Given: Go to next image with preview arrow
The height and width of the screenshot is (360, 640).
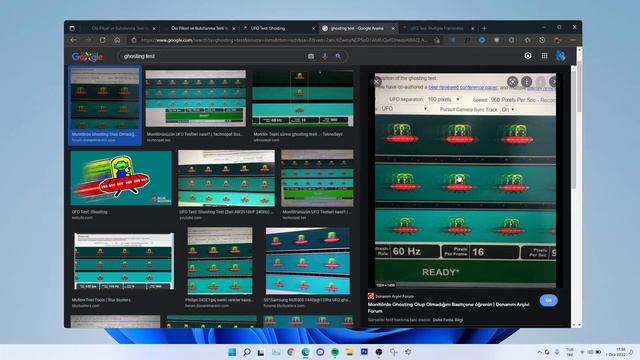Looking at the screenshot, I should (x=553, y=82).
